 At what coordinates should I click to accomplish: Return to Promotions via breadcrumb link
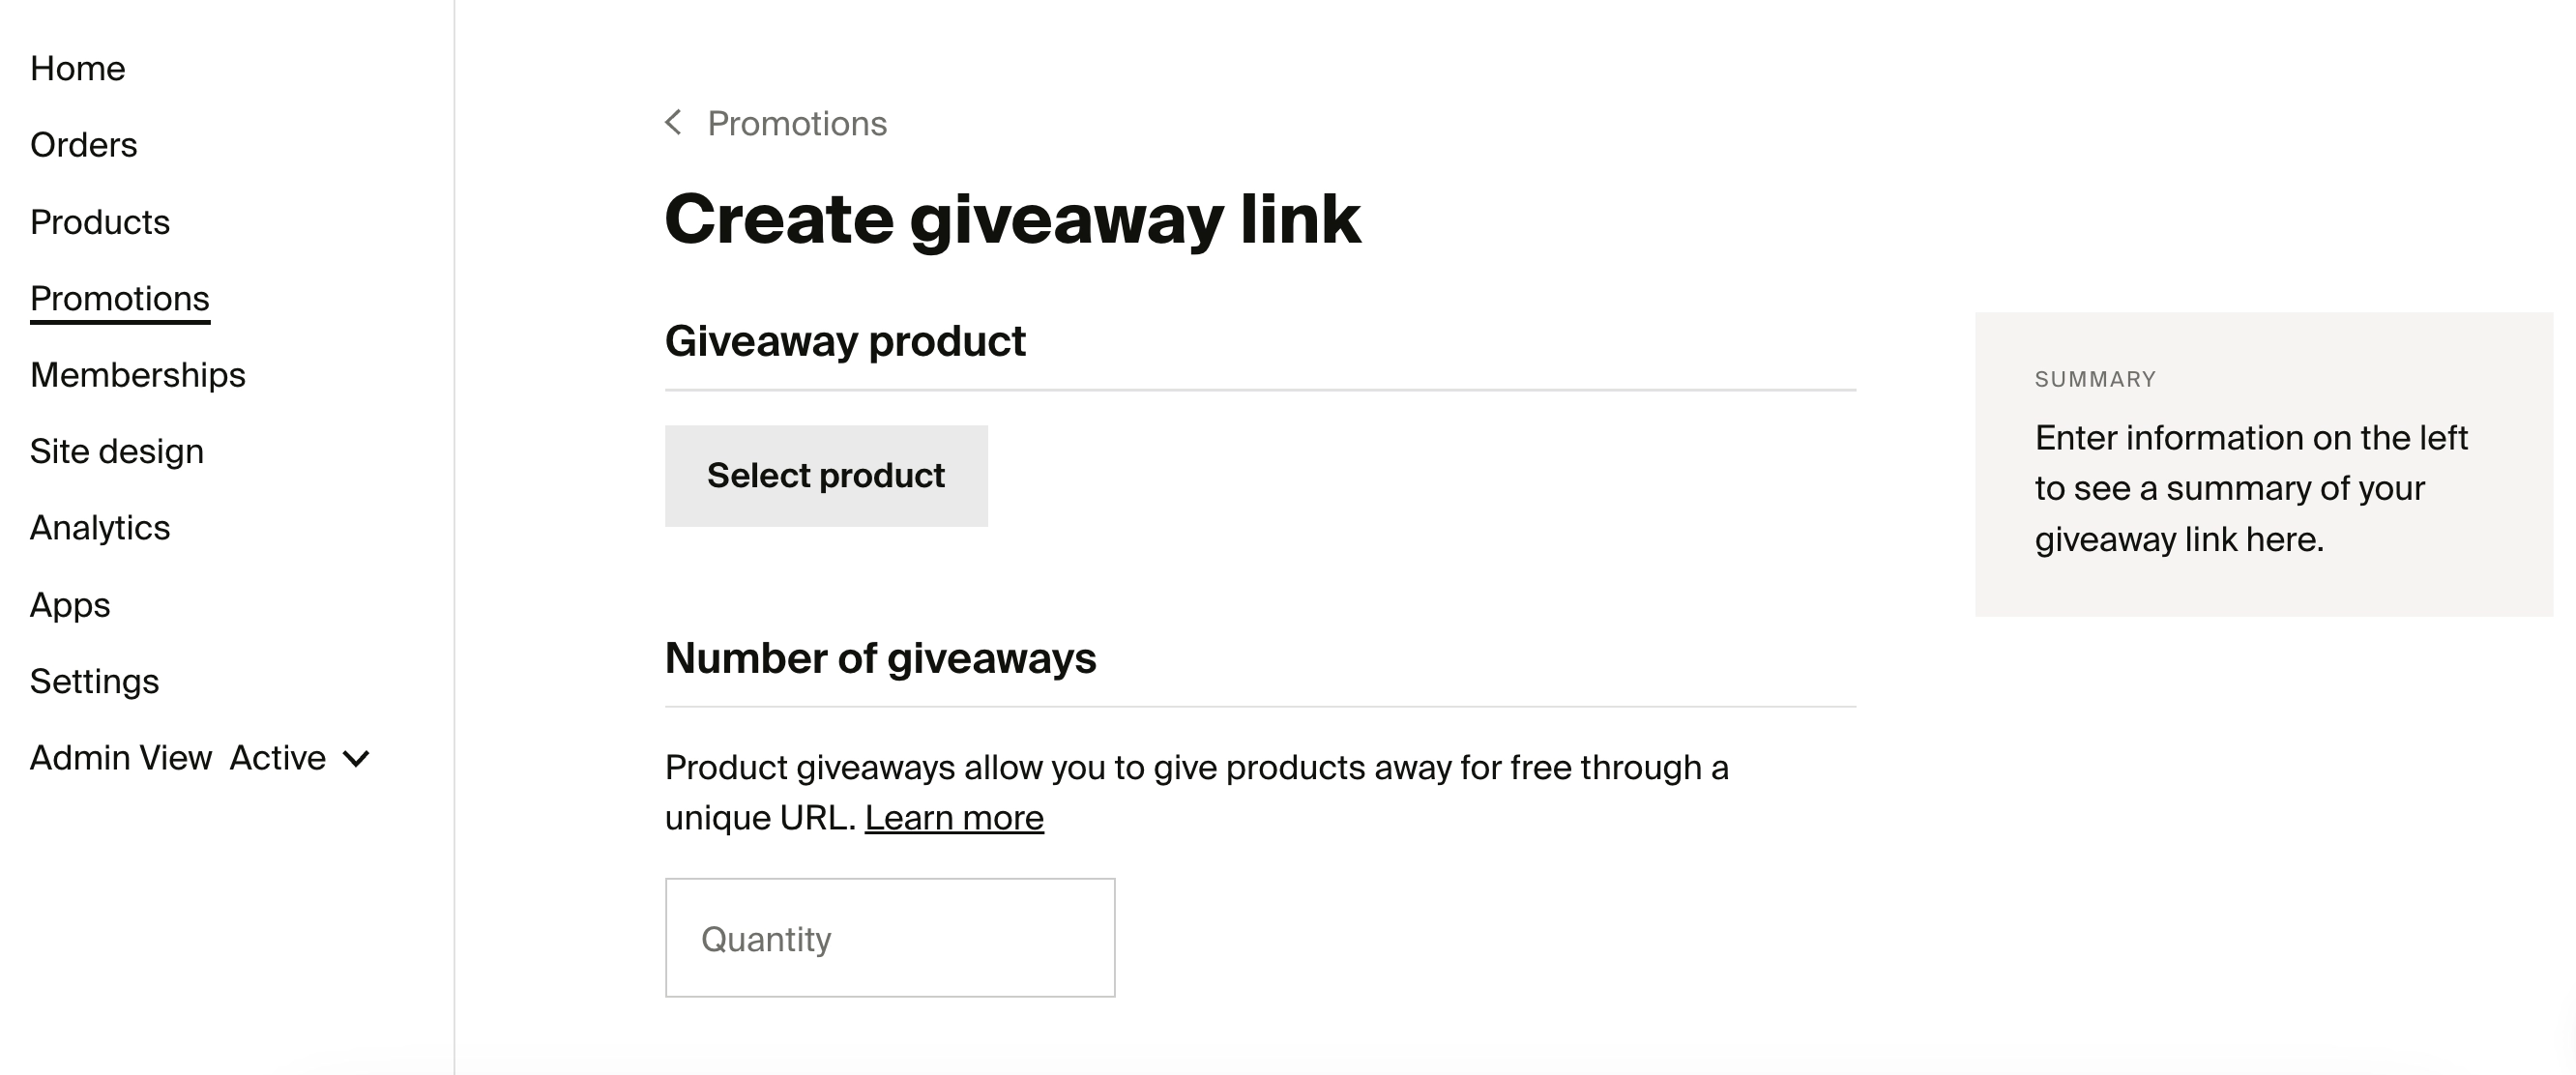(x=797, y=123)
